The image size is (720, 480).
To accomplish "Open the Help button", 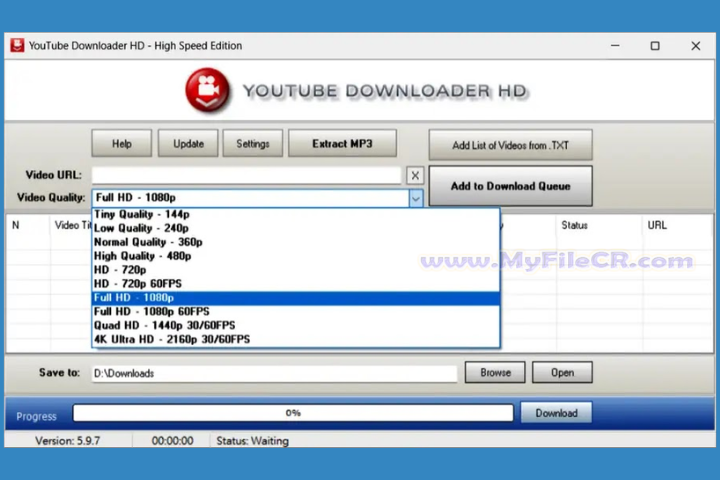I will 122,144.
